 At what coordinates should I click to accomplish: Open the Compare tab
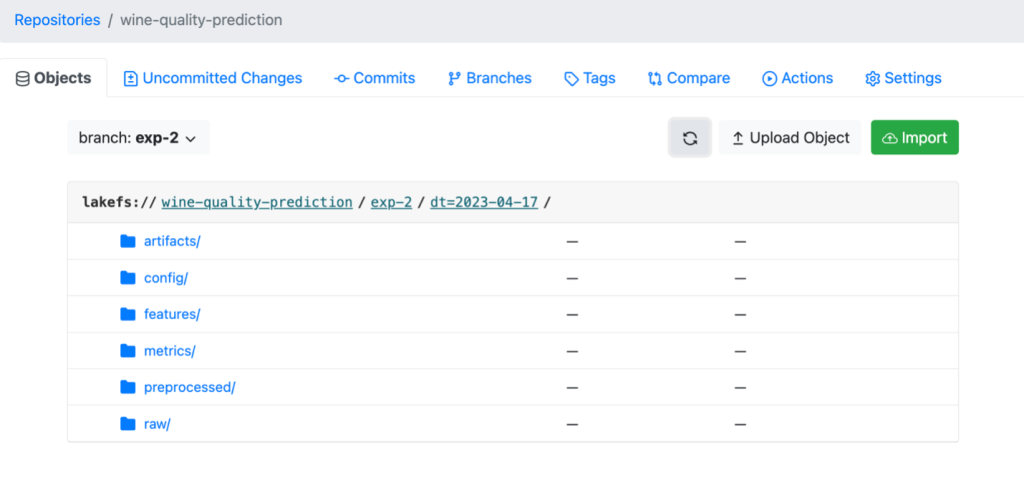[x=689, y=78]
